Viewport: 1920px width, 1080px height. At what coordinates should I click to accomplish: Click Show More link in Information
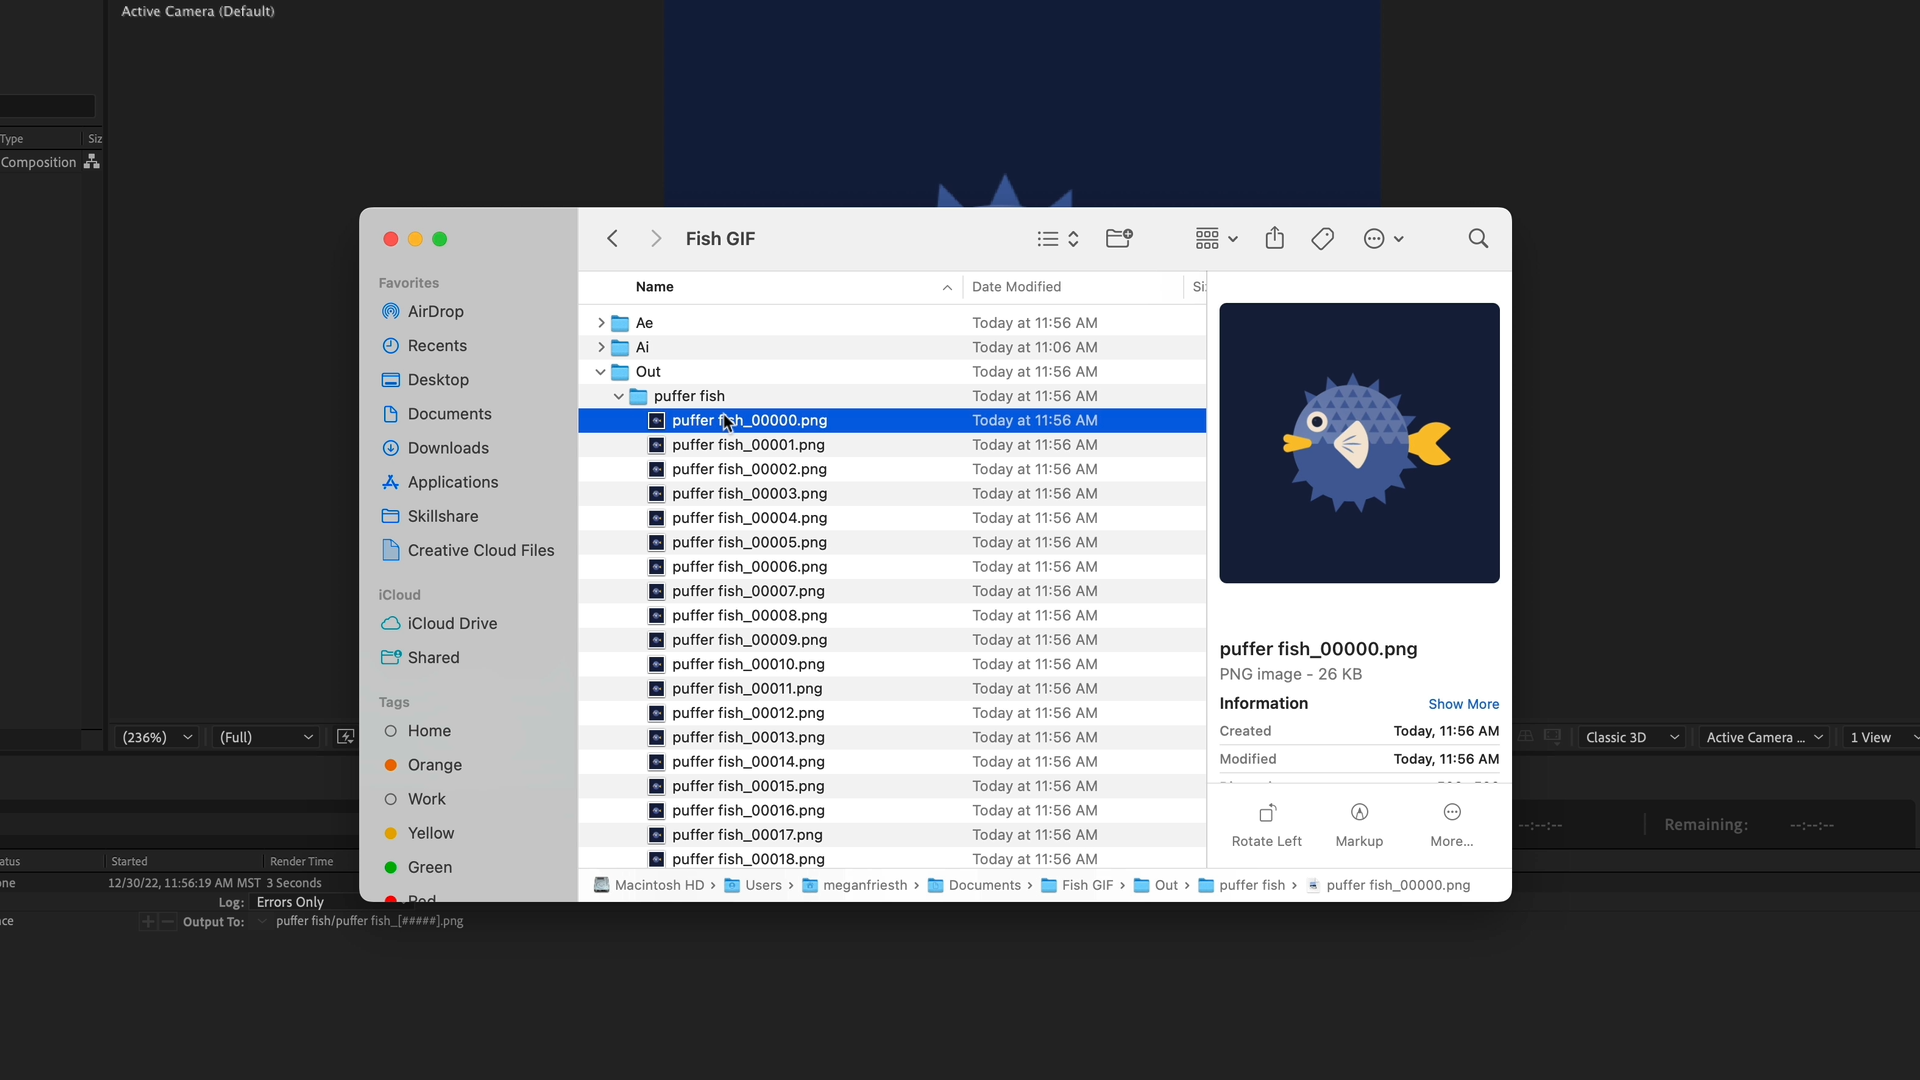[x=1463, y=704]
